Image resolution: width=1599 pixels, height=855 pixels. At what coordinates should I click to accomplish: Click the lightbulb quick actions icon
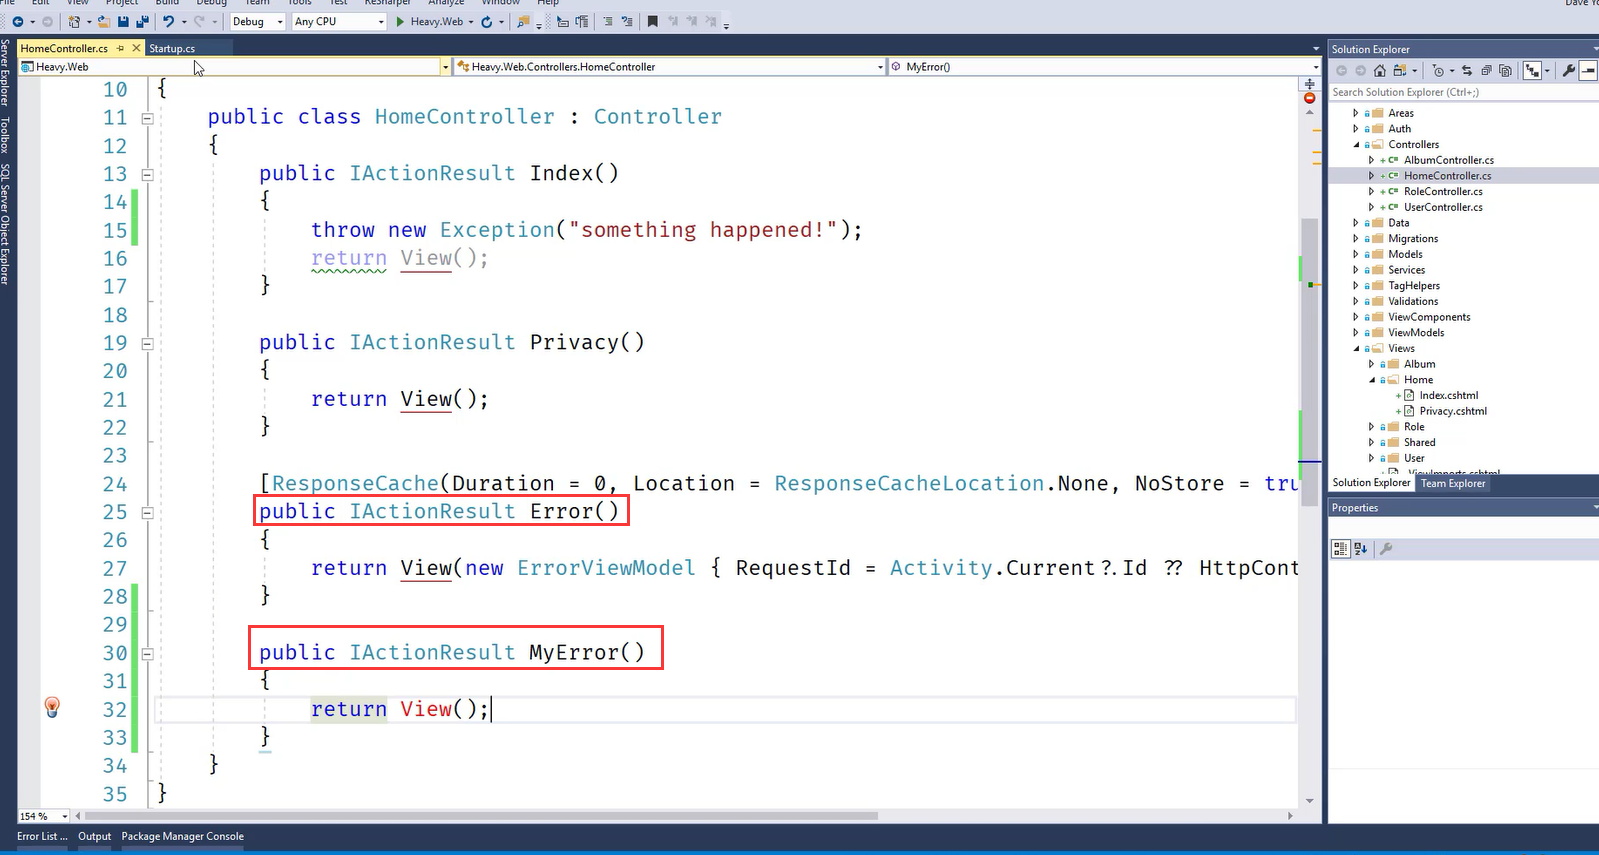coord(52,707)
